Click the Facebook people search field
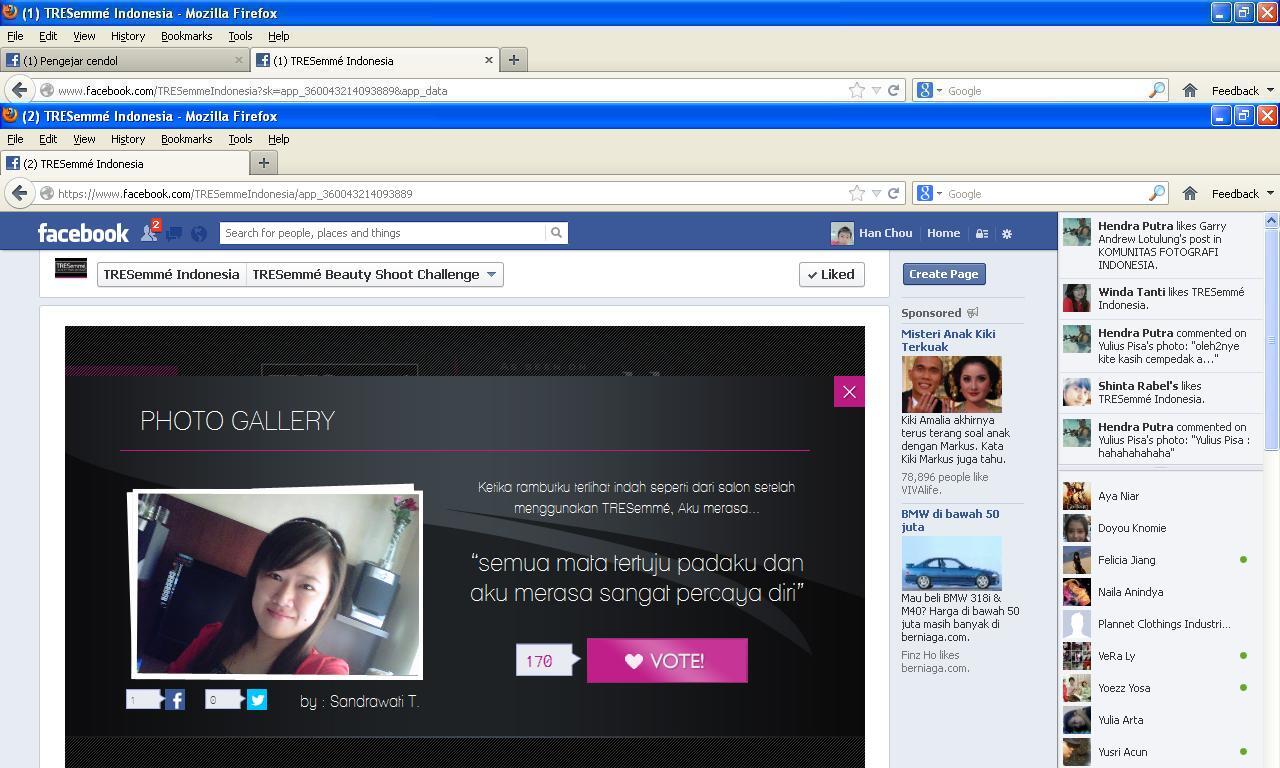The width and height of the screenshot is (1280, 768). (383, 233)
